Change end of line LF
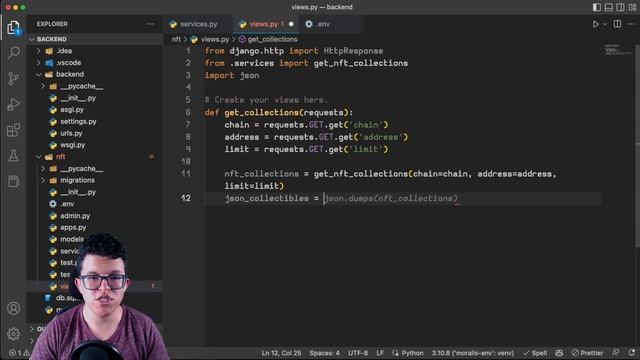640x360 pixels. (380, 353)
